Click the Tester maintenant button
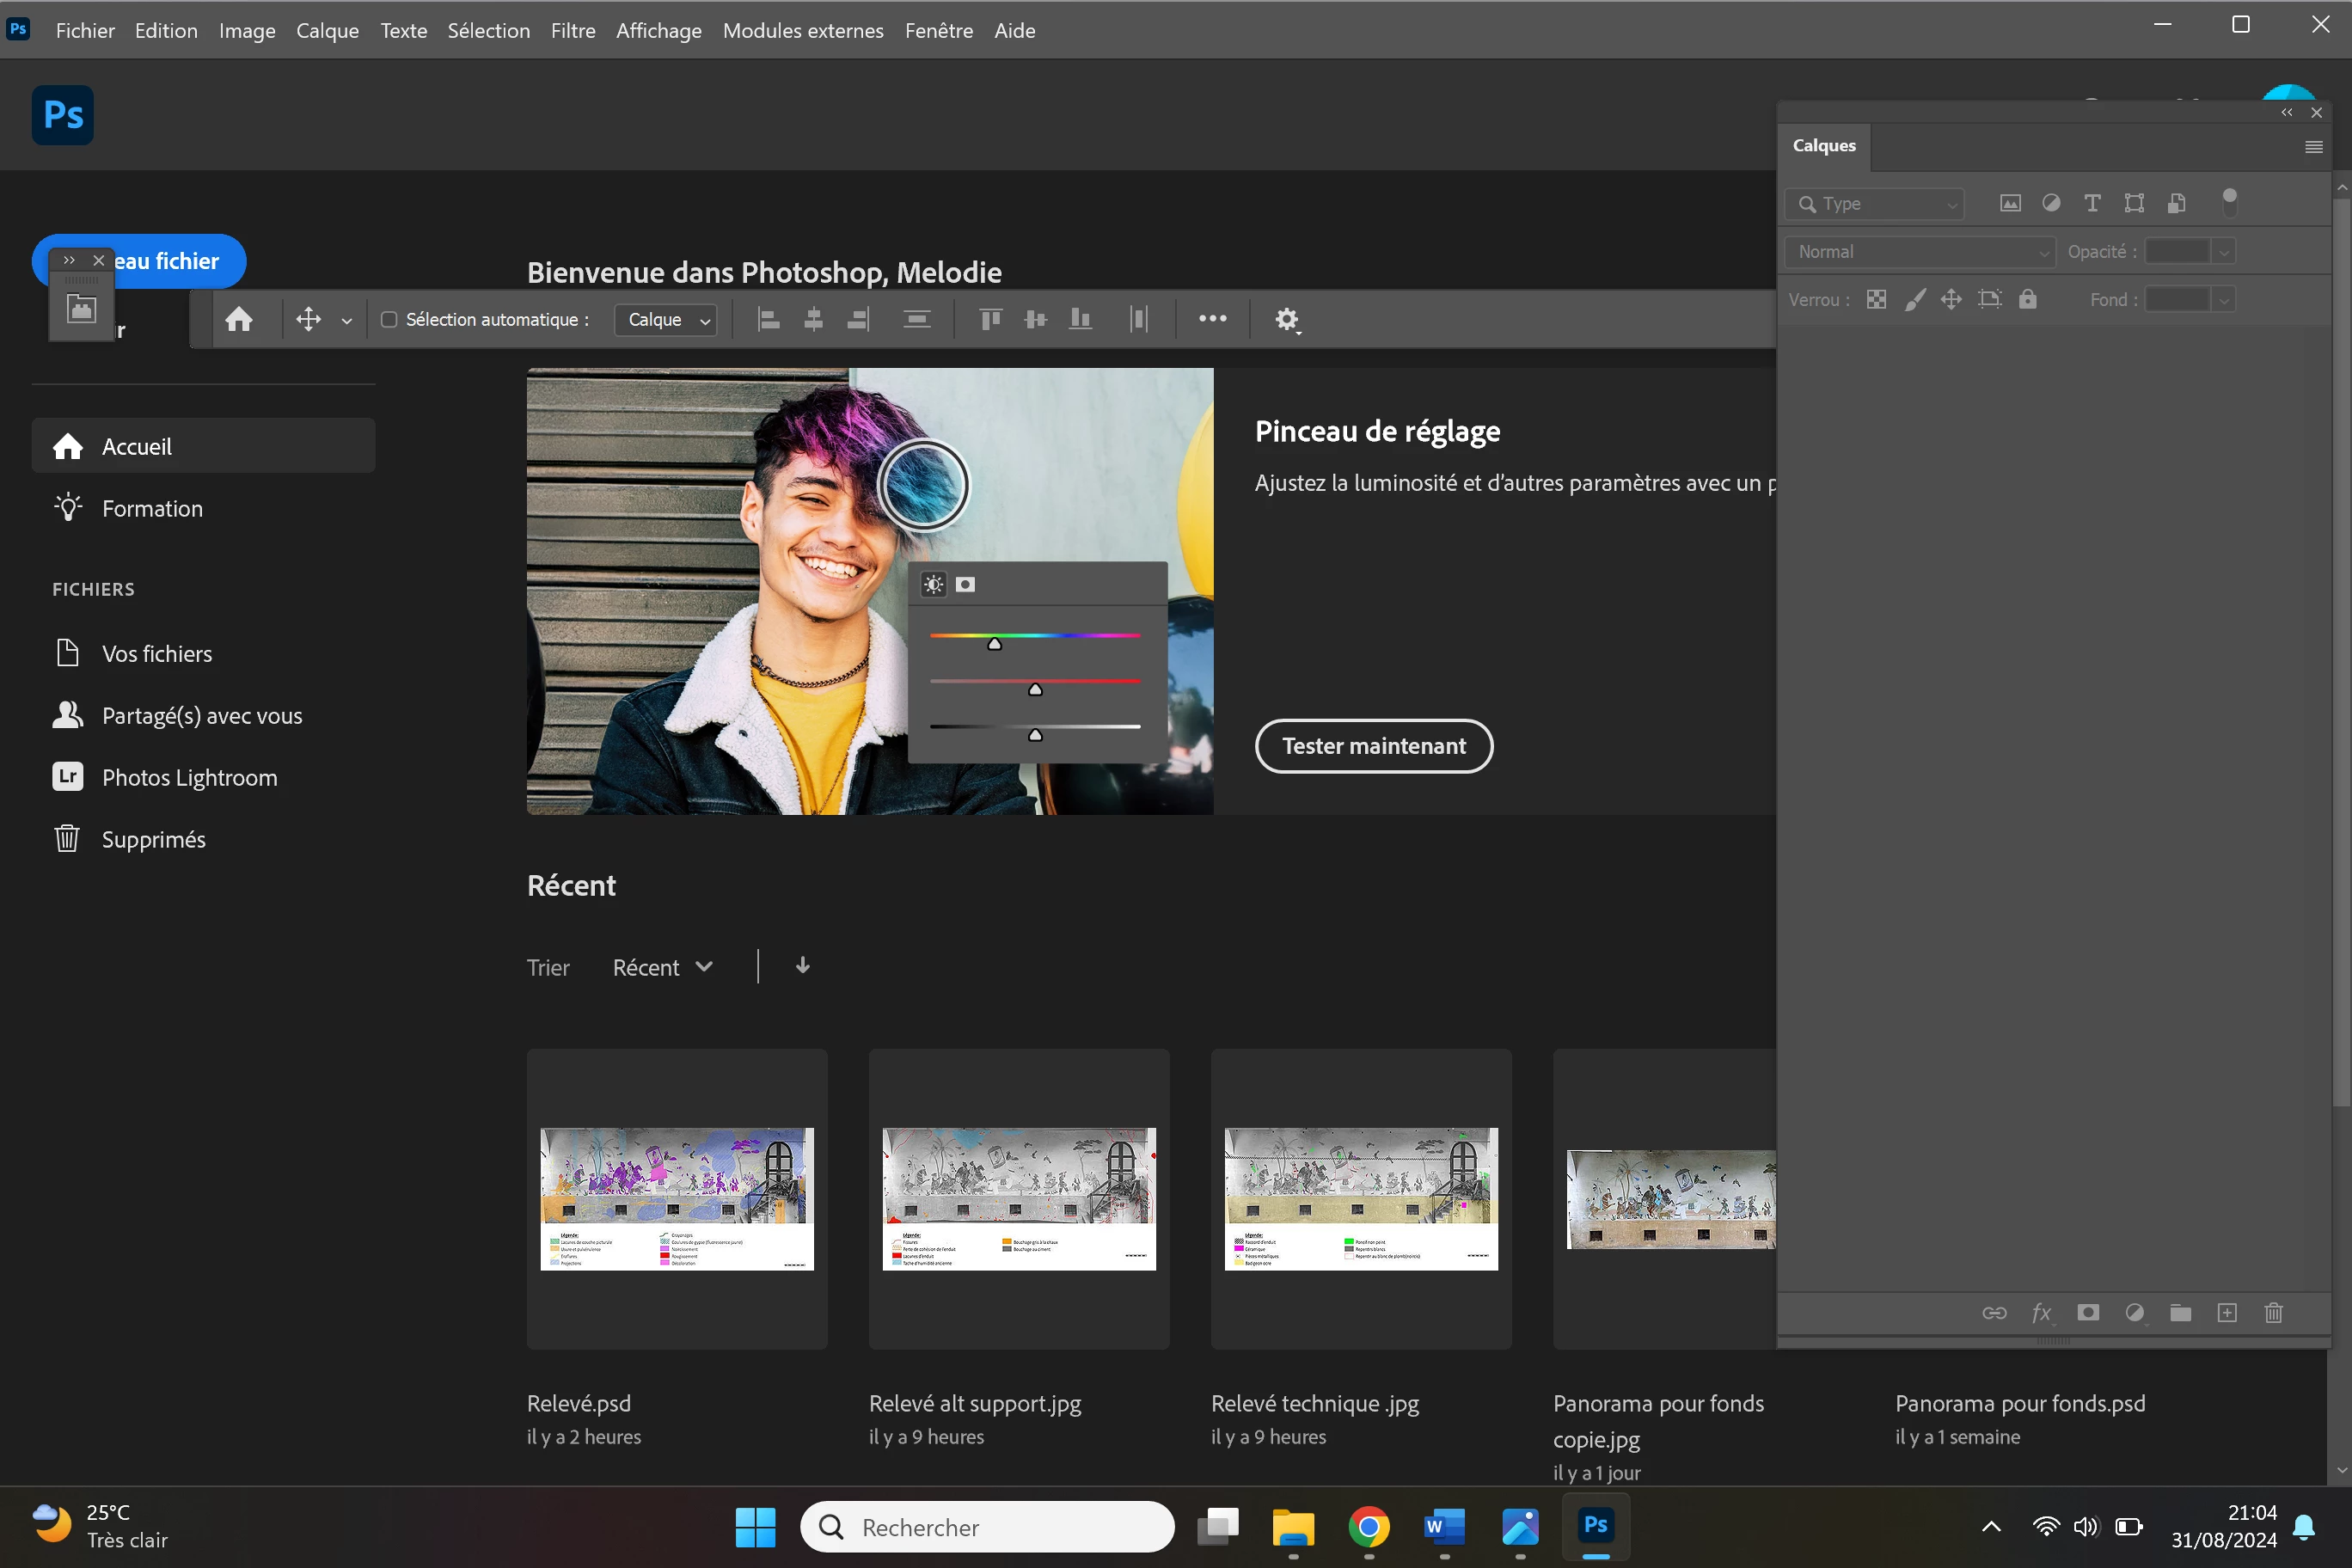 point(1373,746)
